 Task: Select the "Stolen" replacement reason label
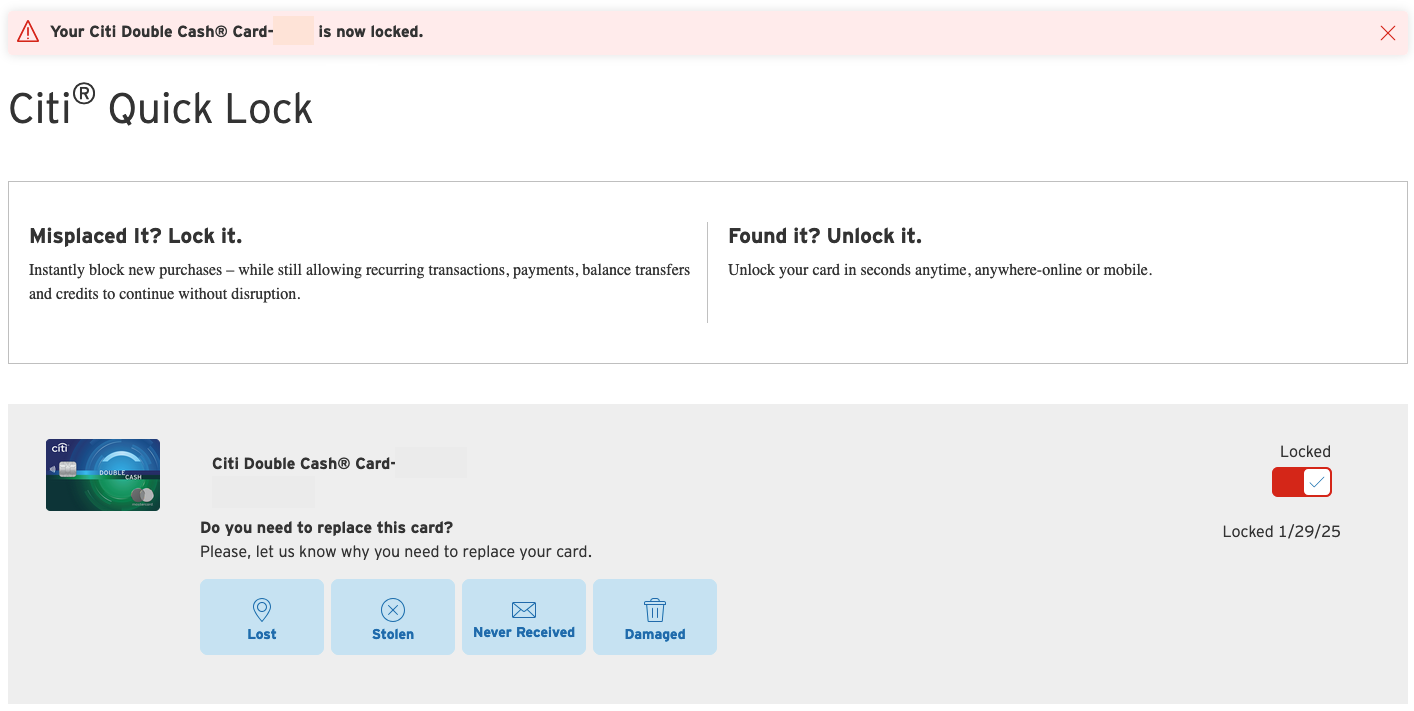pyautogui.click(x=393, y=634)
